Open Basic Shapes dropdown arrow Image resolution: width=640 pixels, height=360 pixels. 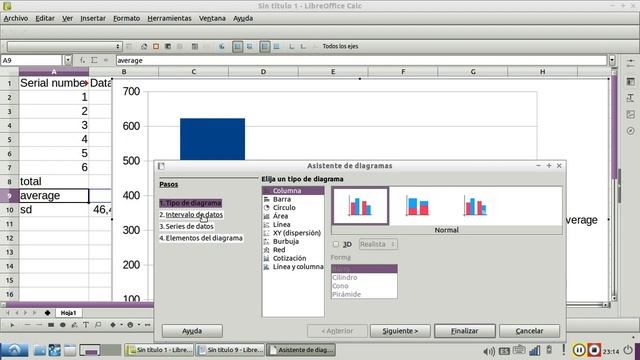tap(121, 325)
